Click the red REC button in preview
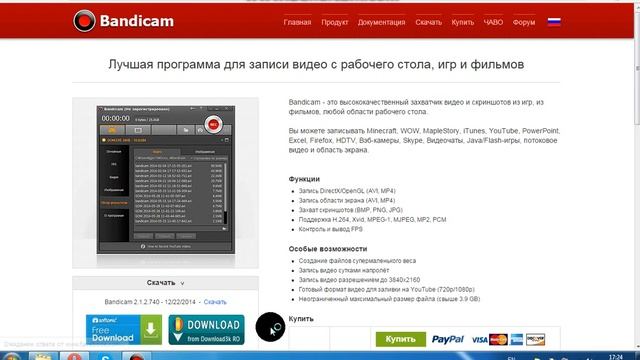This screenshot has height=360, width=640. (x=213, y=124)
